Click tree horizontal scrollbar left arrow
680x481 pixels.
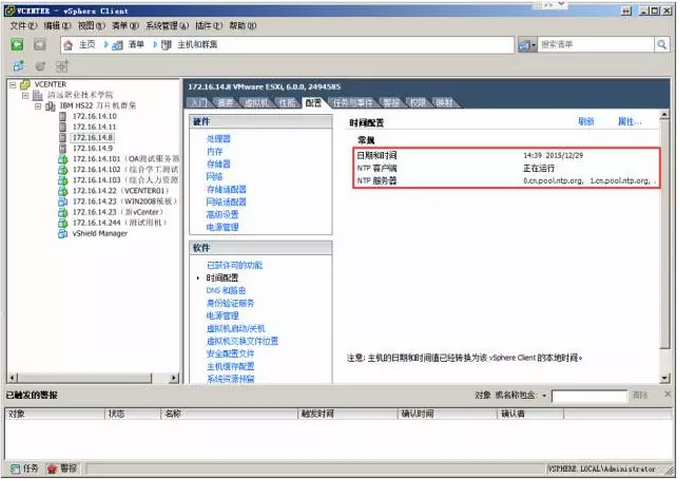(x=13, y=378)
